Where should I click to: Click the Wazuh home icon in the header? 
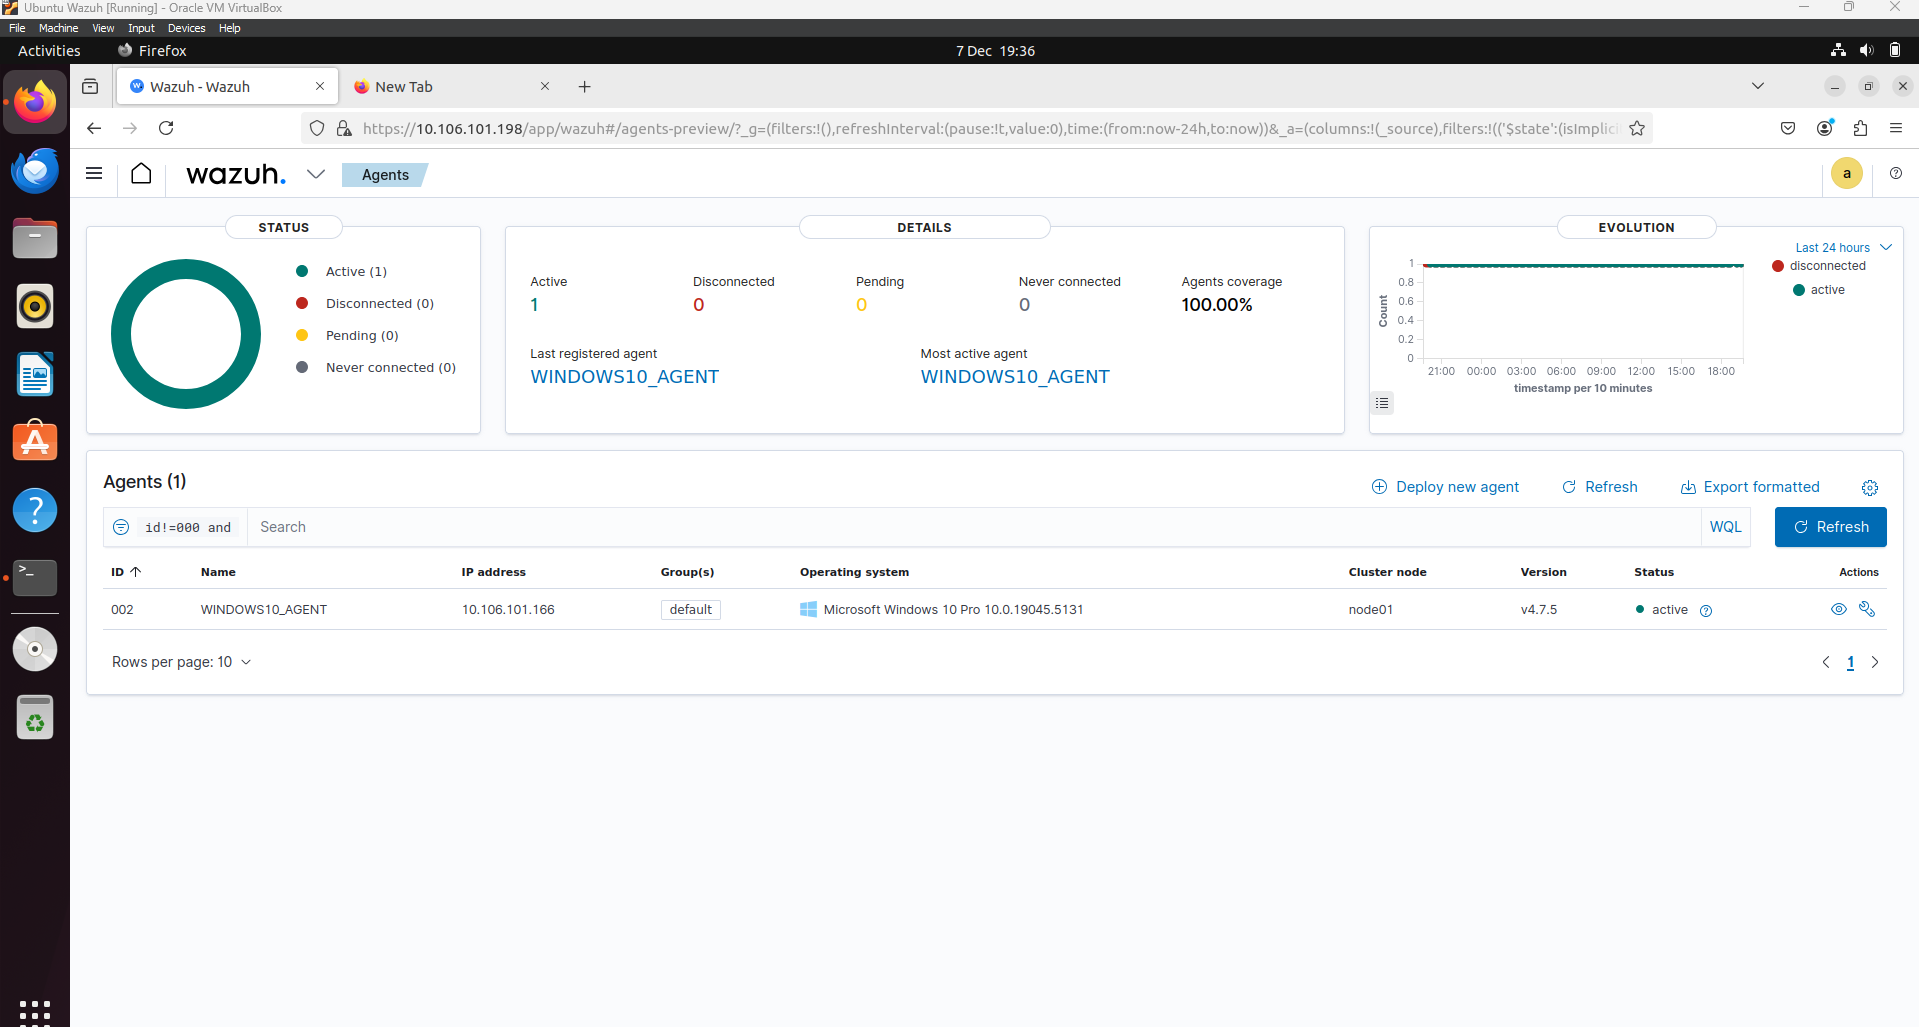point(140,173)
